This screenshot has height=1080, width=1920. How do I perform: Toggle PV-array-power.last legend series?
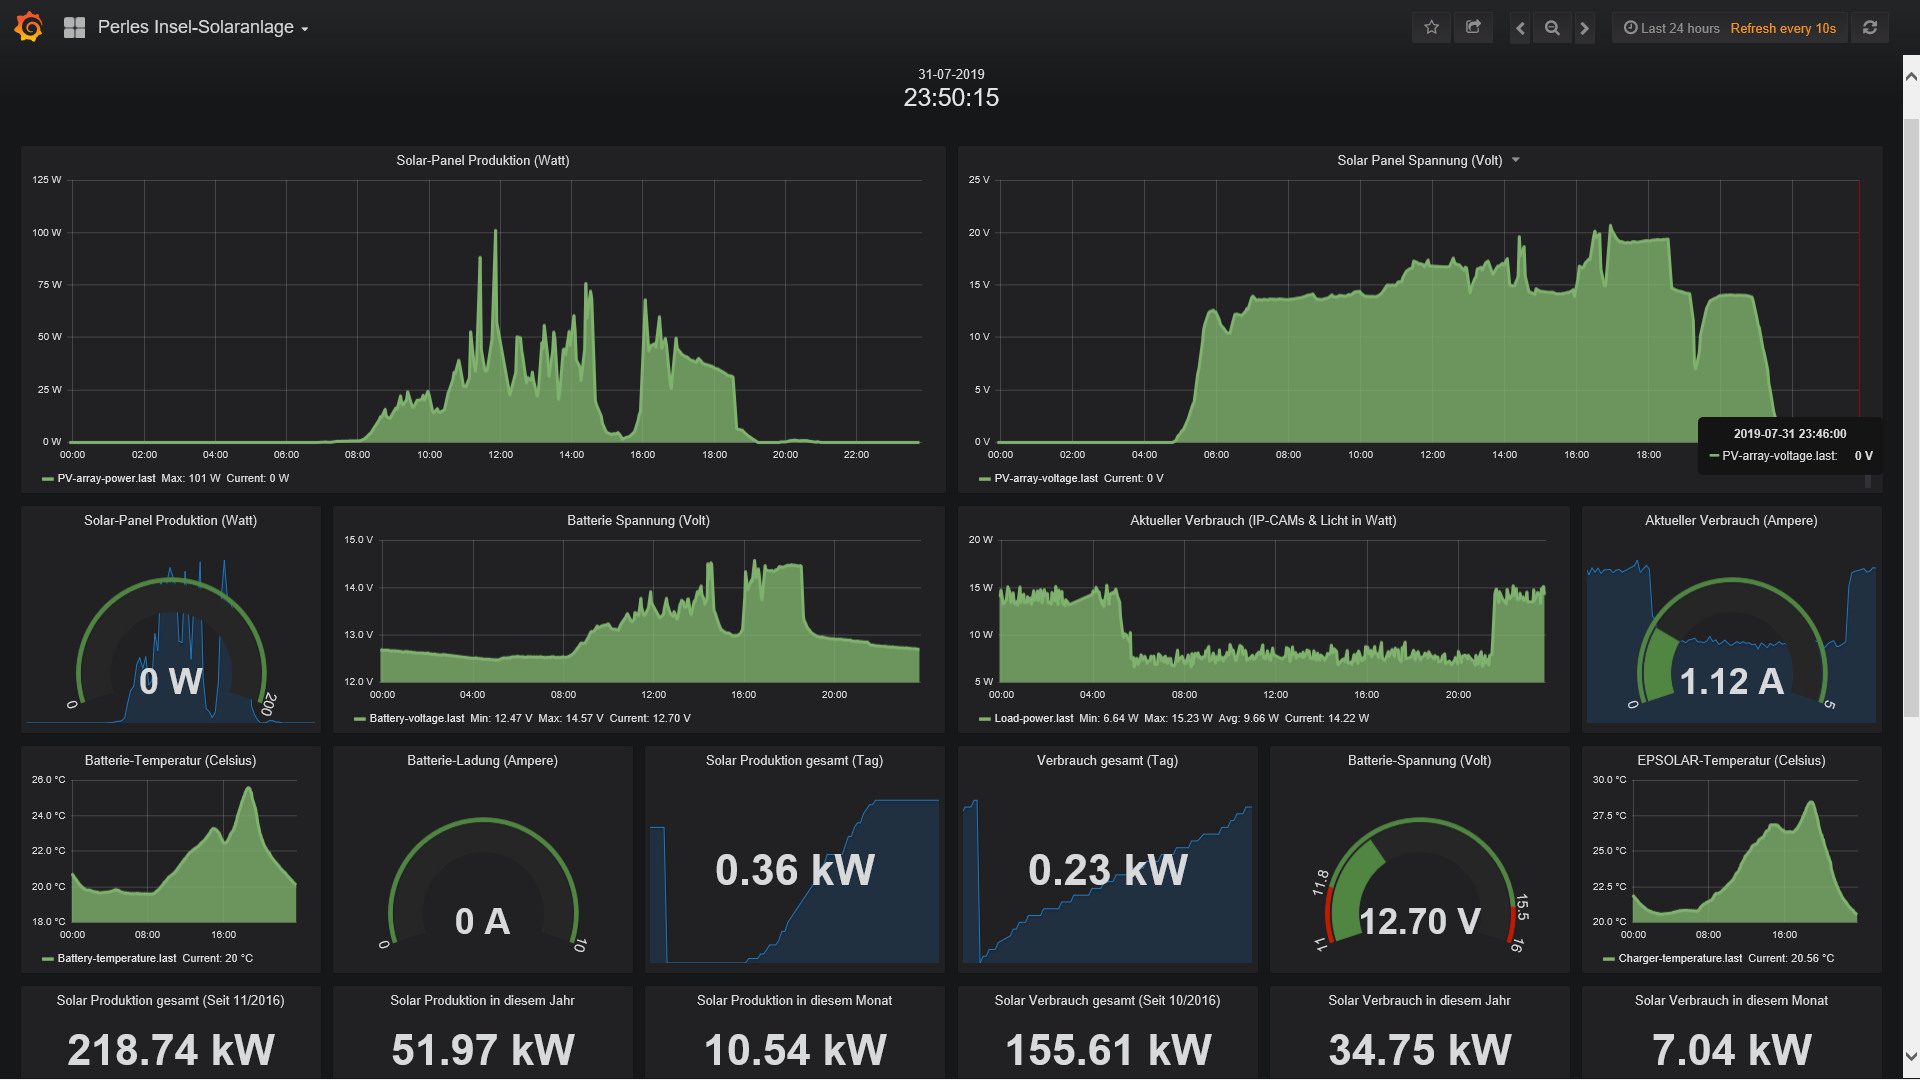click(106, 479)
